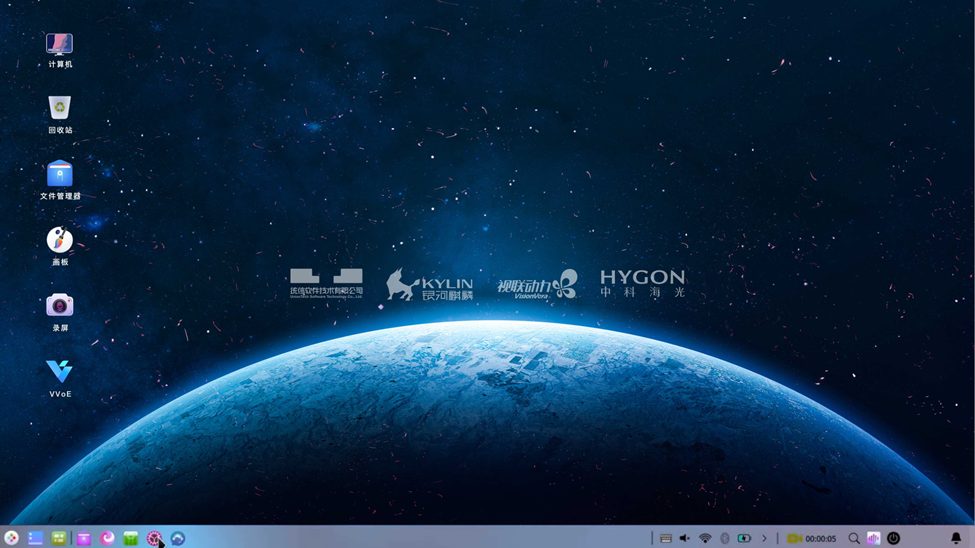
Task: Open the green multitasking view icon
Action: pyautogui.click(x=59, y=538)
